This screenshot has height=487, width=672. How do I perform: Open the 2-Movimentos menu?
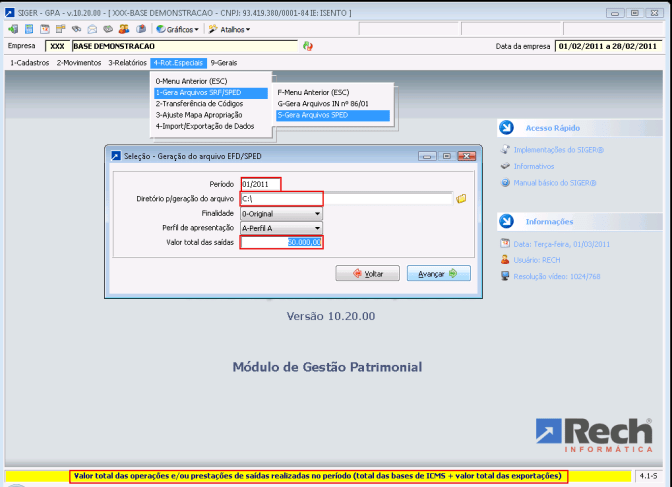click(x=79, y=63)
